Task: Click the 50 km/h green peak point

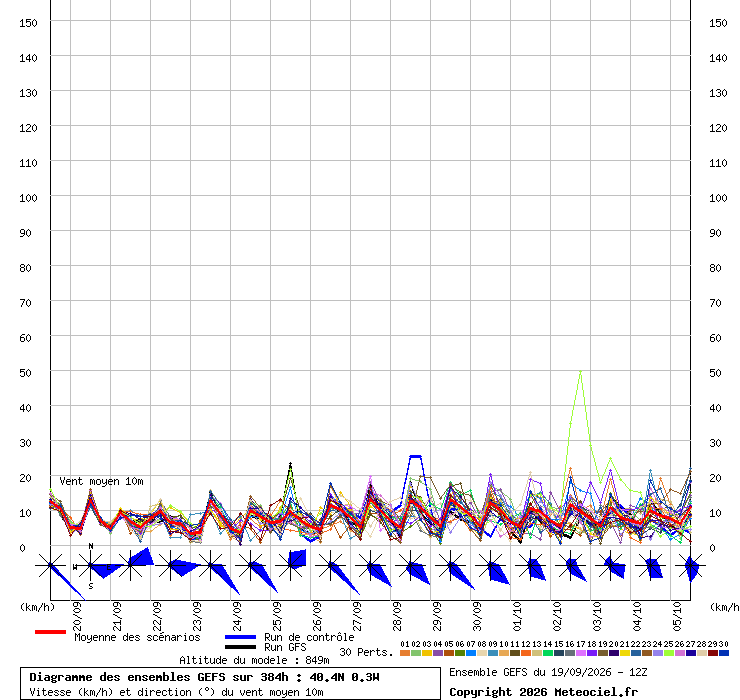Action: [580, 371]
